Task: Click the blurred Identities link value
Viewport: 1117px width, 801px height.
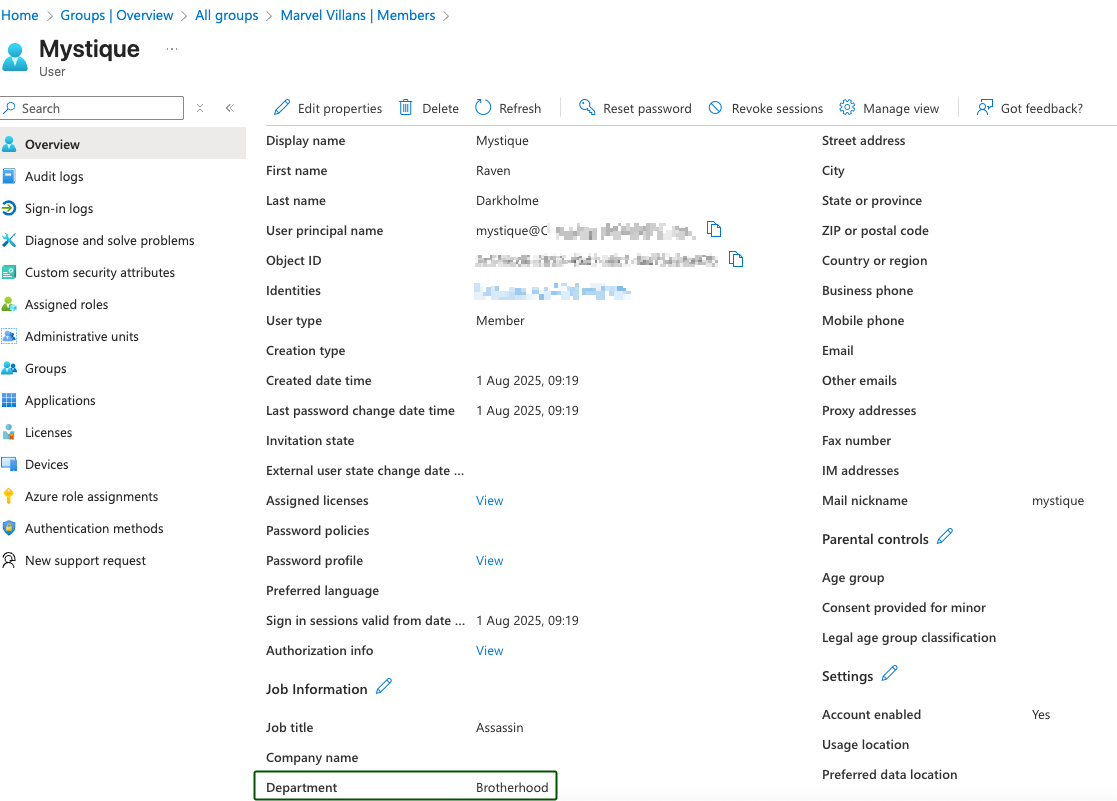Action: click(x=552, y=290)
